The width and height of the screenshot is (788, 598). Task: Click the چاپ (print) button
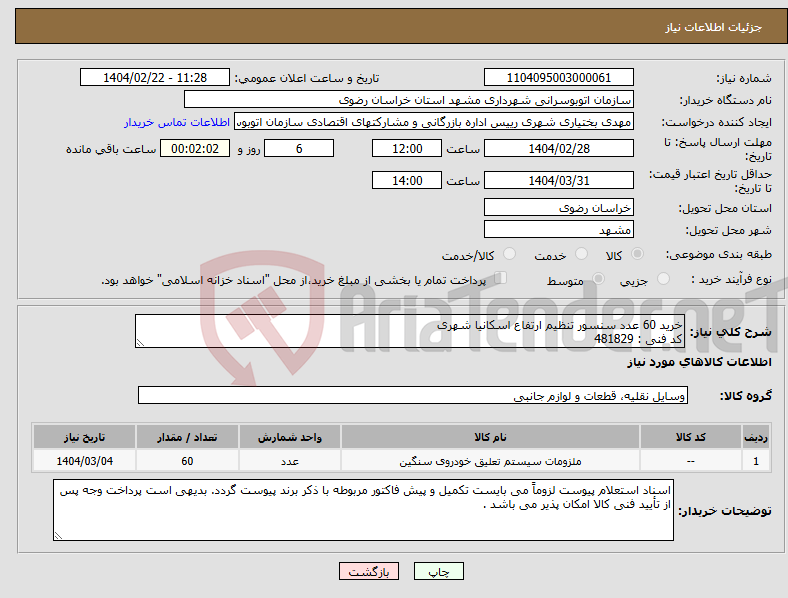[x=438, y=571]
